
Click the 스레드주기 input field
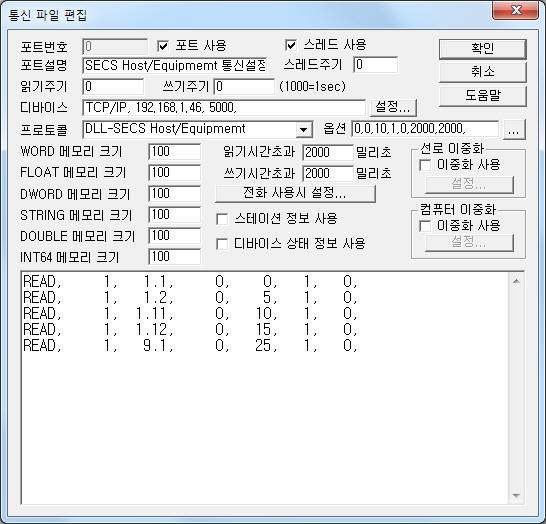(376, 65)
